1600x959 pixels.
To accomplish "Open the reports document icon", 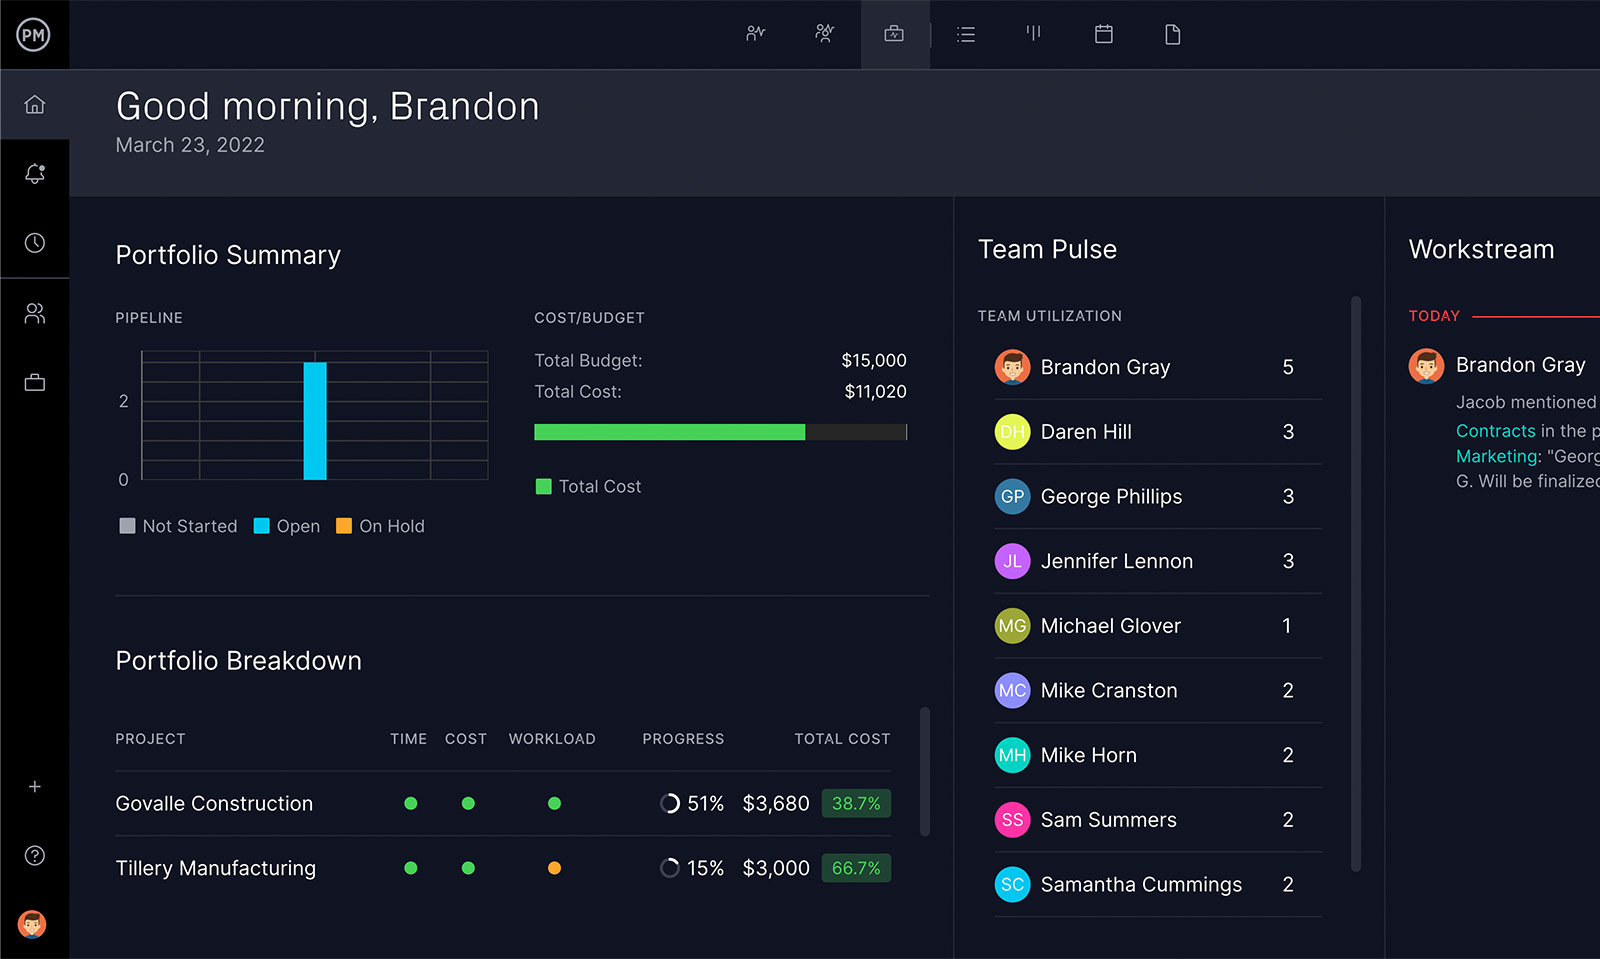I will click(1172, 34).
